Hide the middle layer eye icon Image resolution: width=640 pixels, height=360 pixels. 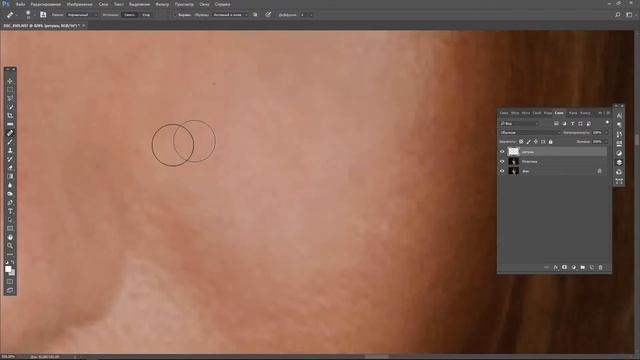pyautogui.click(x=502, y=161)
